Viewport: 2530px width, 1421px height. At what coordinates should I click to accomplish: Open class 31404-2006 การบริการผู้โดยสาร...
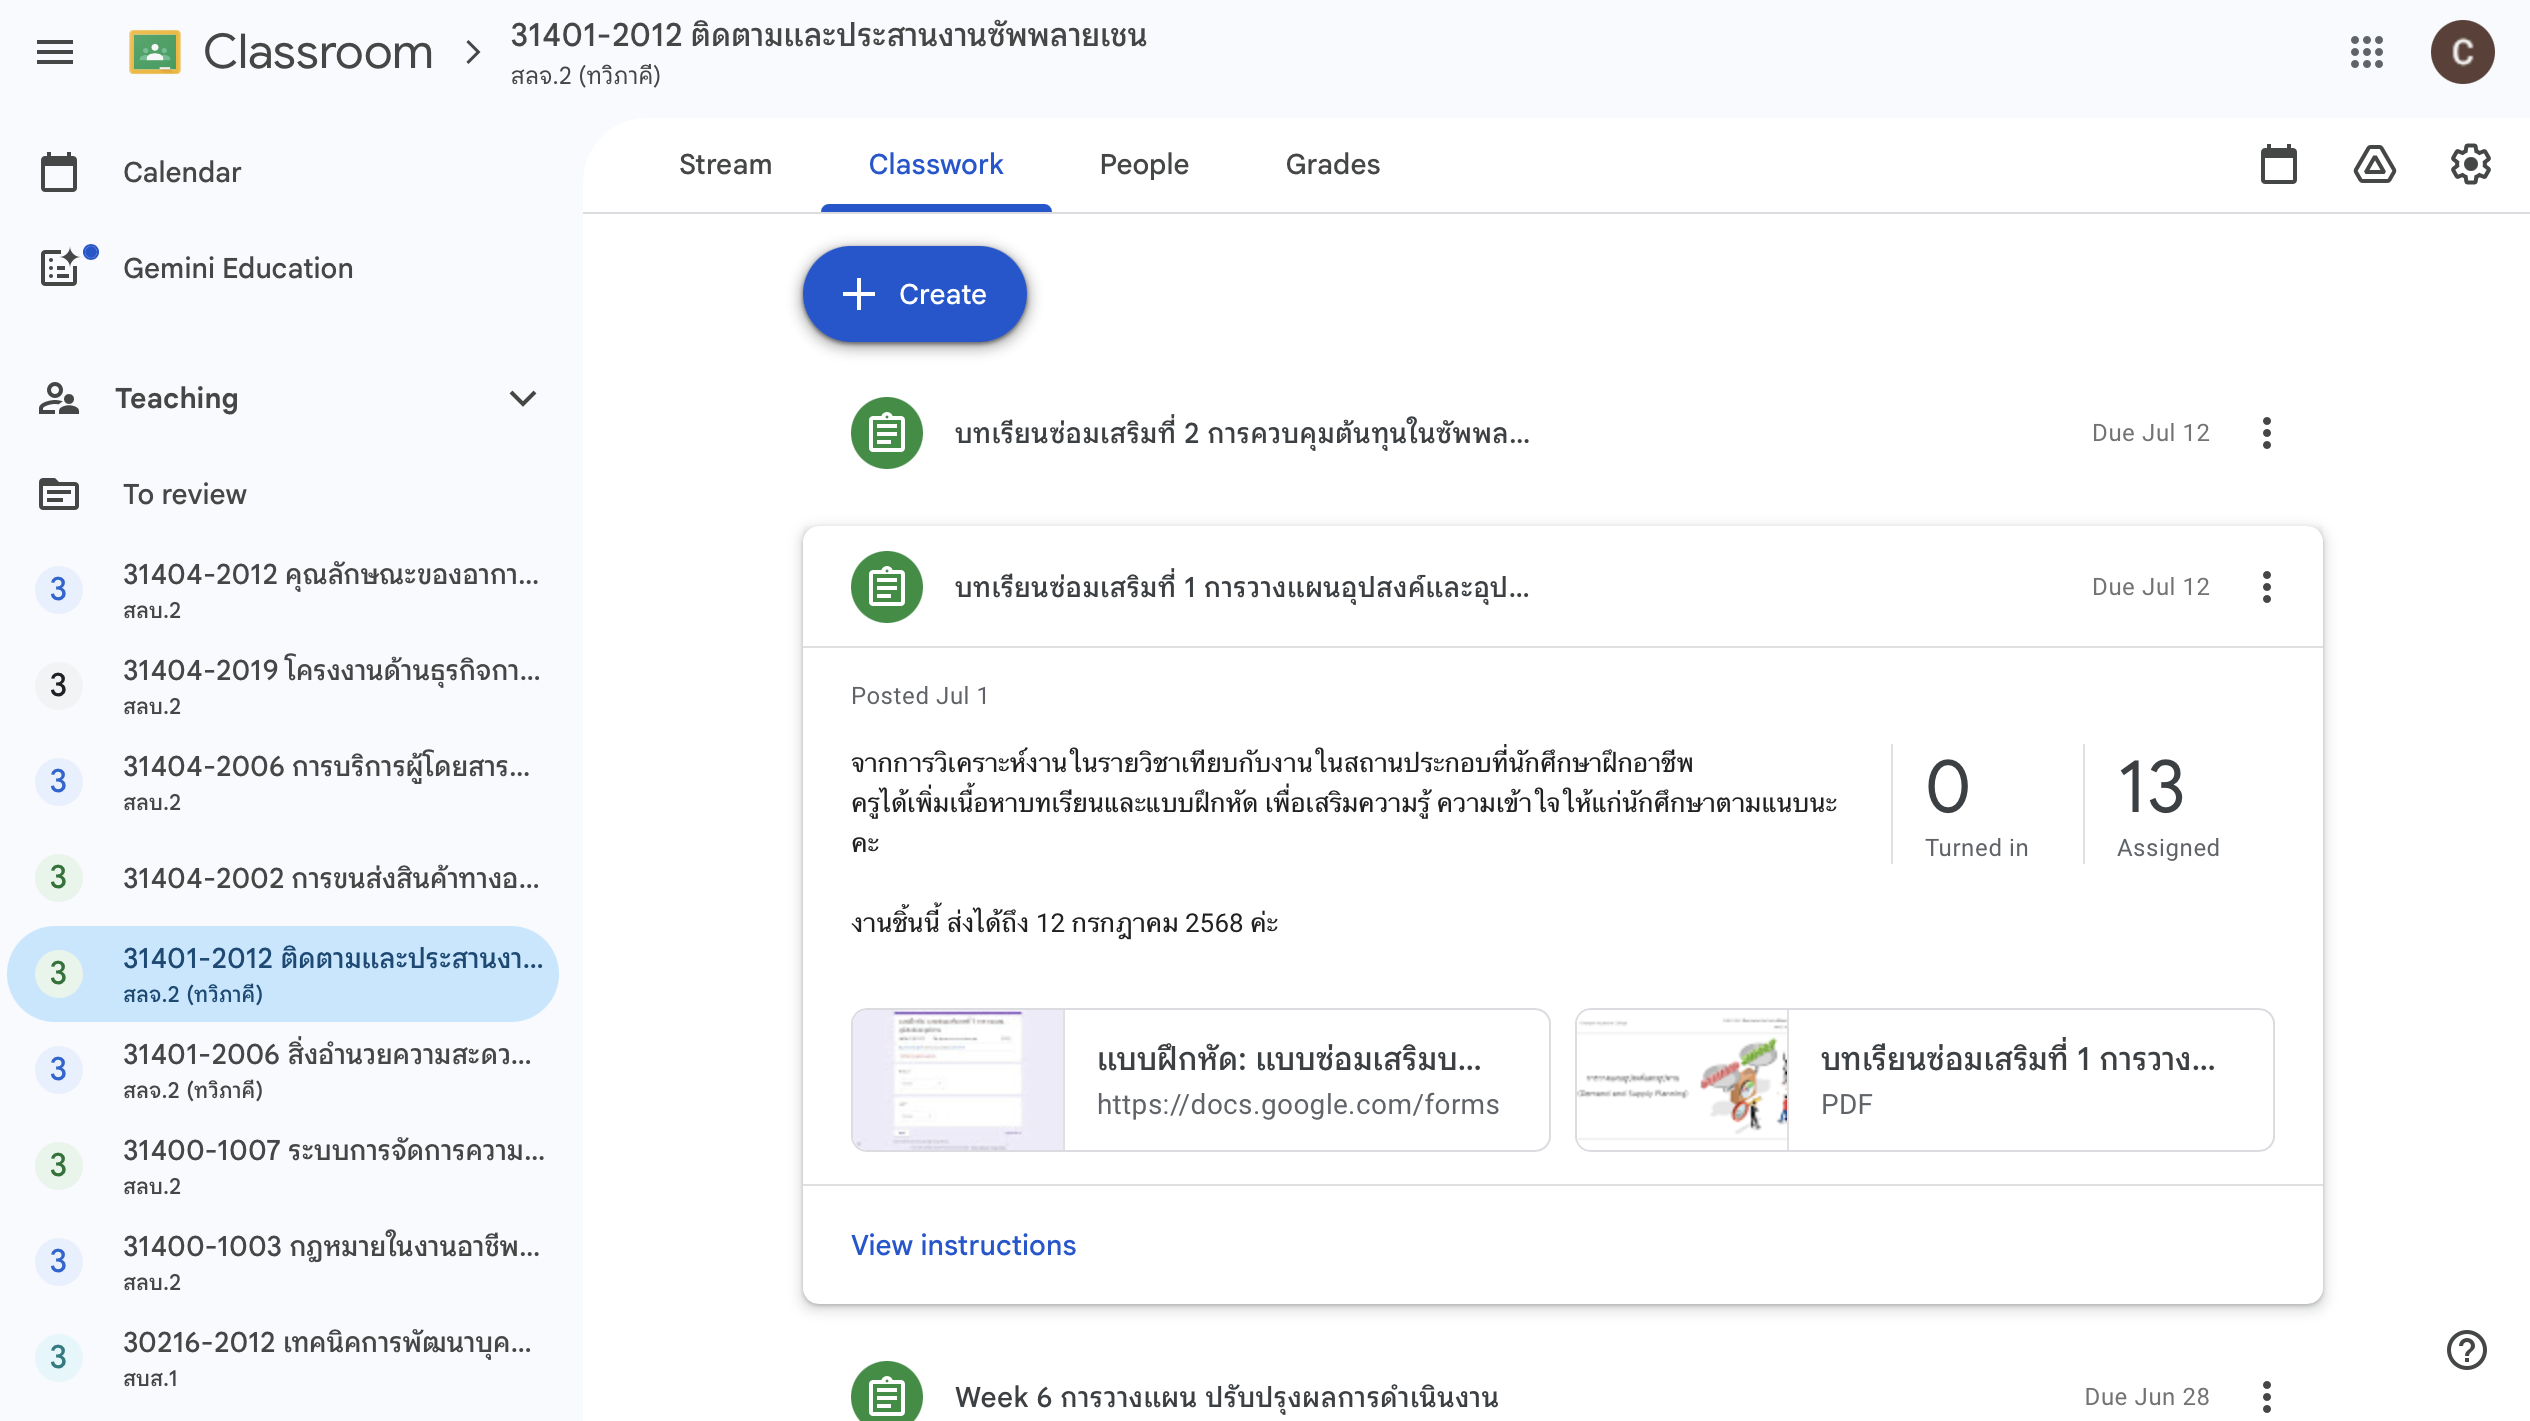point(282,781)
